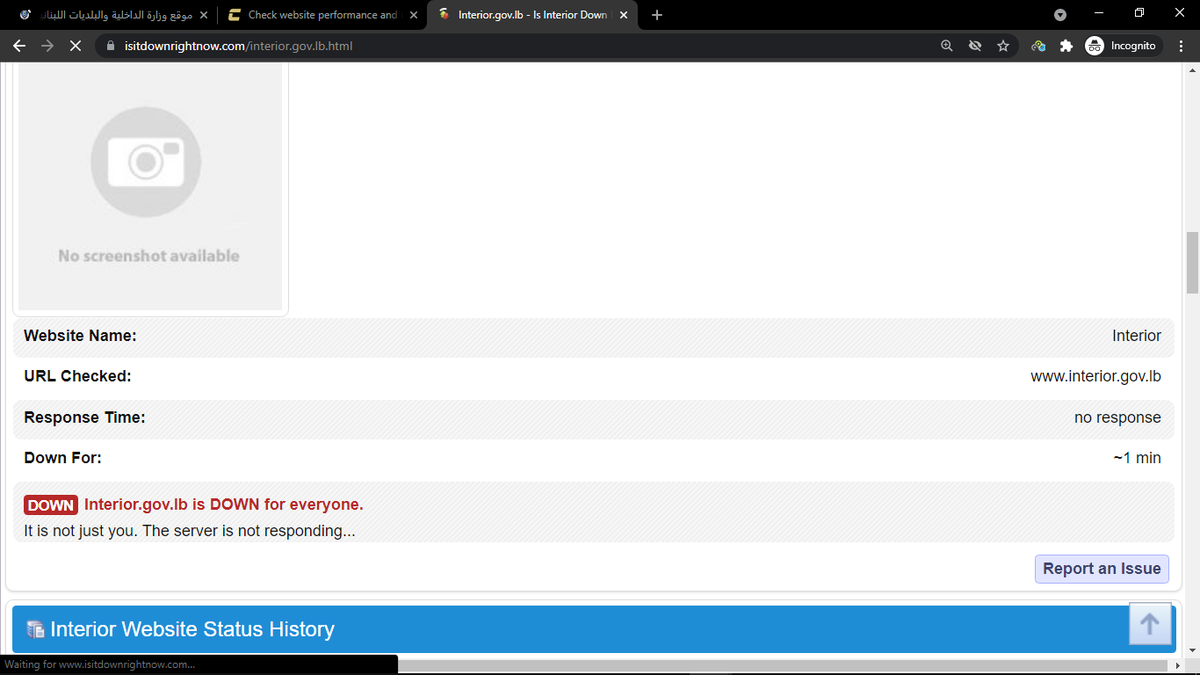
Task: Click the red DOWN status badge
Action: 51,505
